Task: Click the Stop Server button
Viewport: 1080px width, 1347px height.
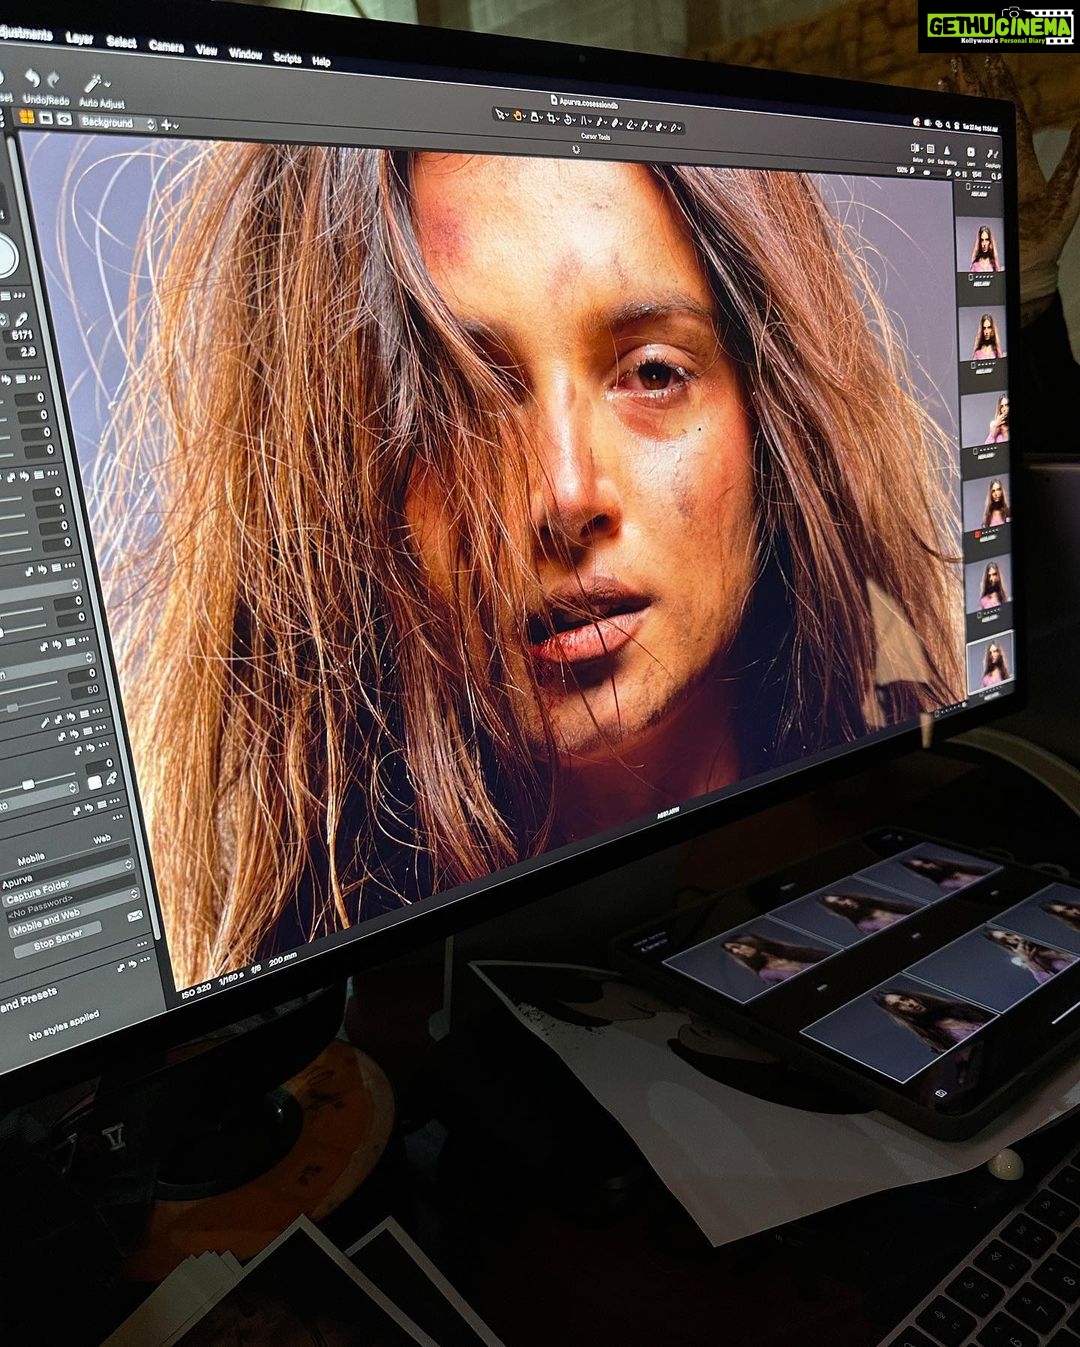Action: click(x=58, y=941)
